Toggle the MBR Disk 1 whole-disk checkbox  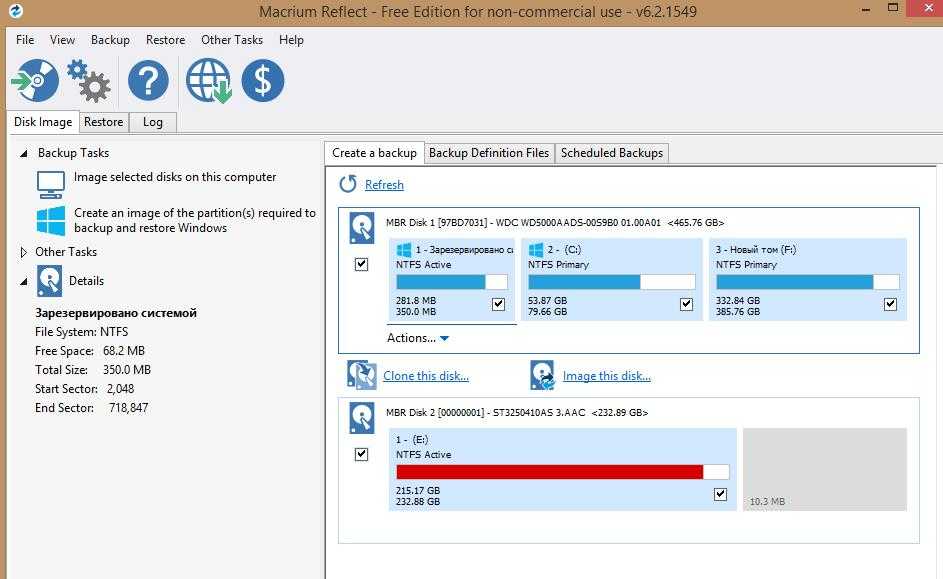click(x=361, y=264)
